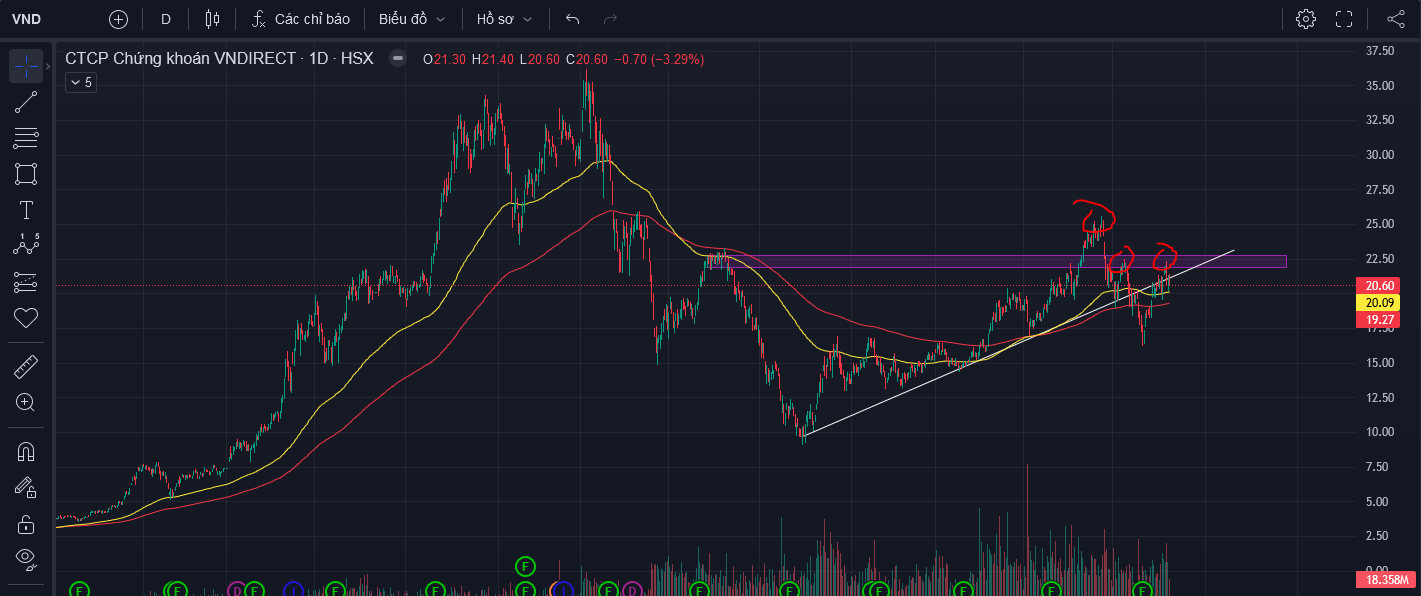Open the Fibonacci and Gann tools
The width and height of the screenshot is (1421, 596).
tap(26, 138)
